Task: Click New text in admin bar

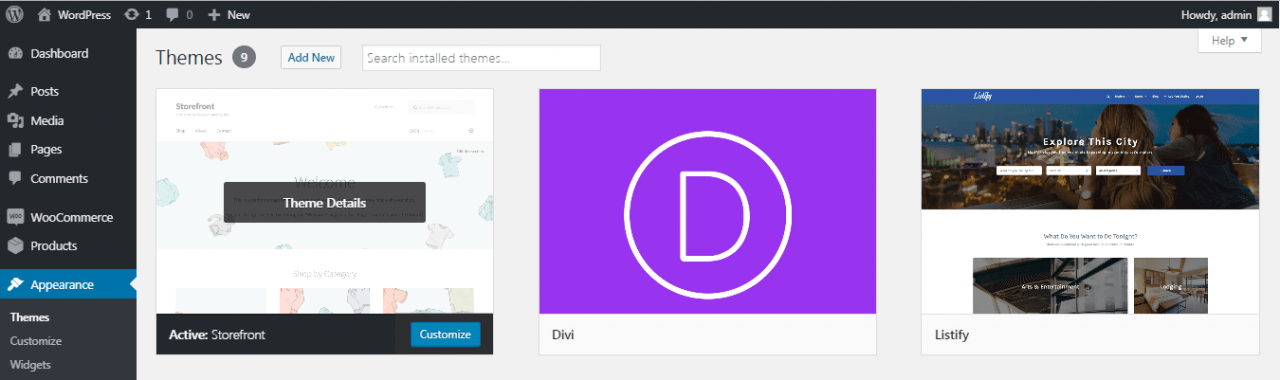Action: pos(239,15)
